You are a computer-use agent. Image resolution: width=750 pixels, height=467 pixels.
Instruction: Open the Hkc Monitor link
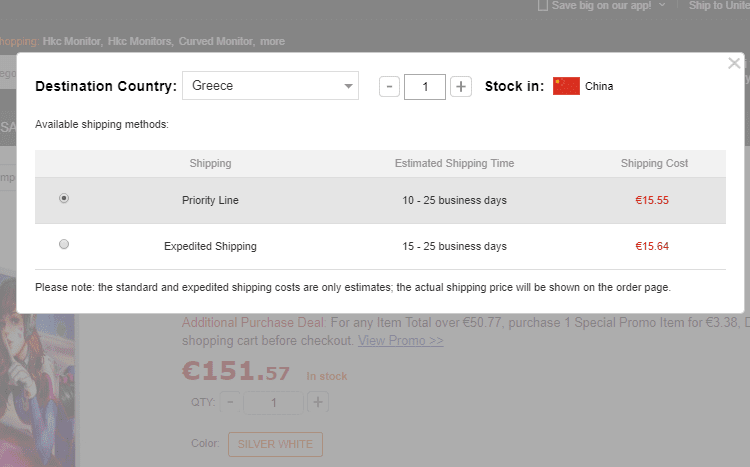[x=72, y=42]
